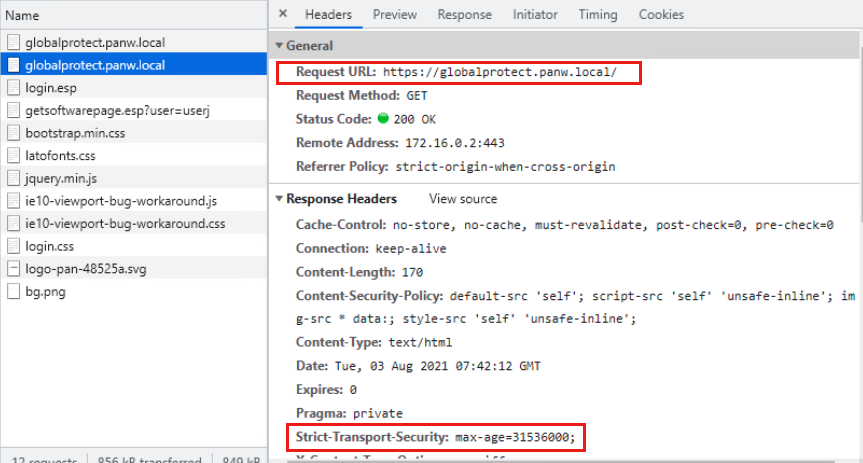Collapse the Response Headers section

(x=280, y=199)
